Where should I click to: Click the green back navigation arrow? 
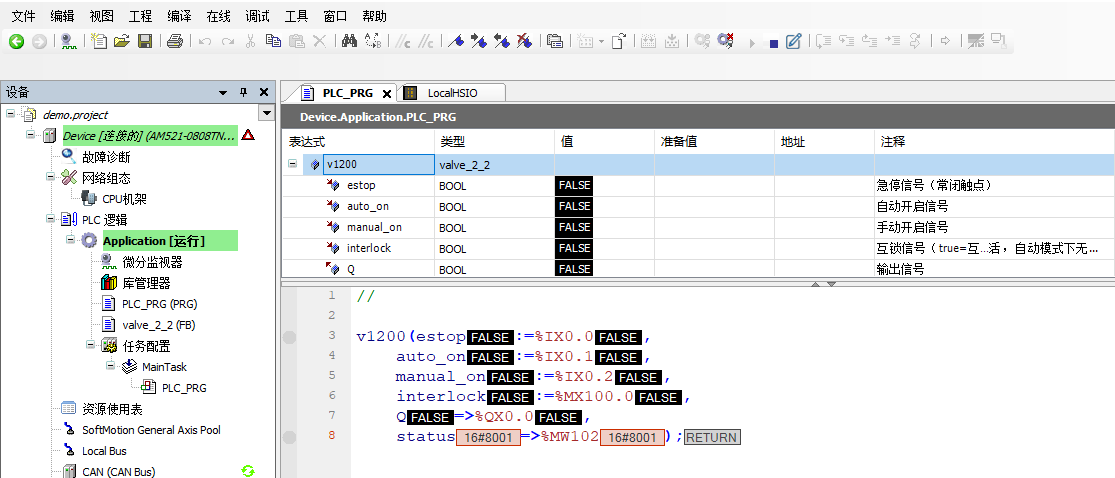click(x=16, y=41)
